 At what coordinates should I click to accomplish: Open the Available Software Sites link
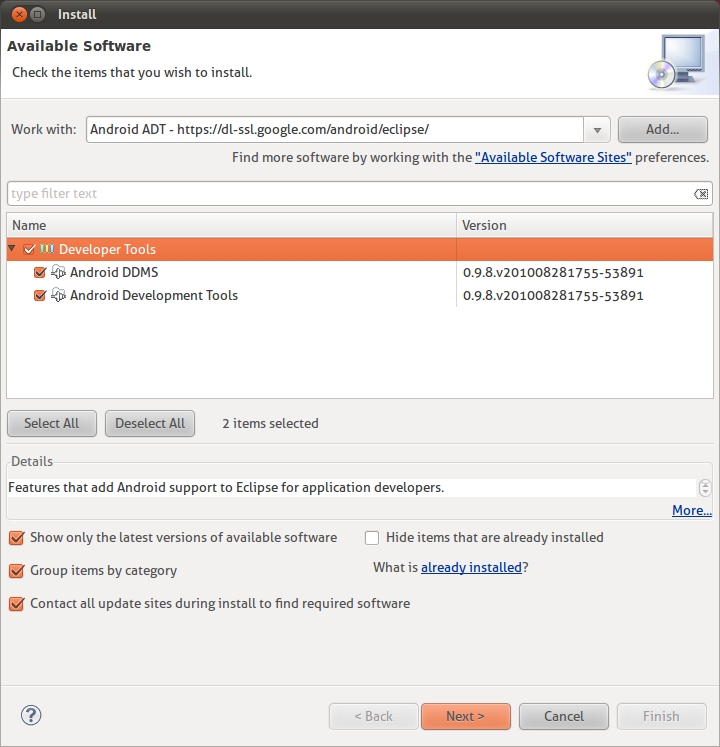click(553, 158)
